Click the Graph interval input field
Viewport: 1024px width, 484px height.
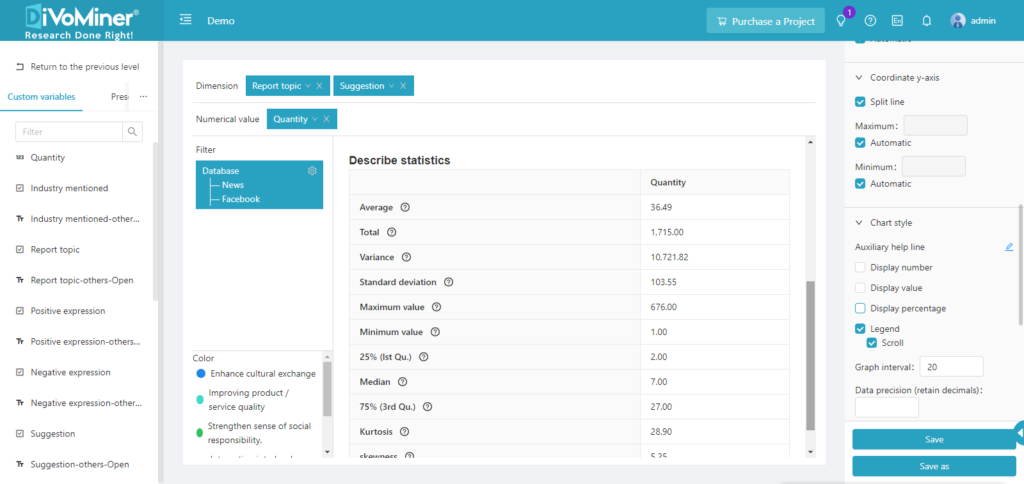click(x=951, y=367)
